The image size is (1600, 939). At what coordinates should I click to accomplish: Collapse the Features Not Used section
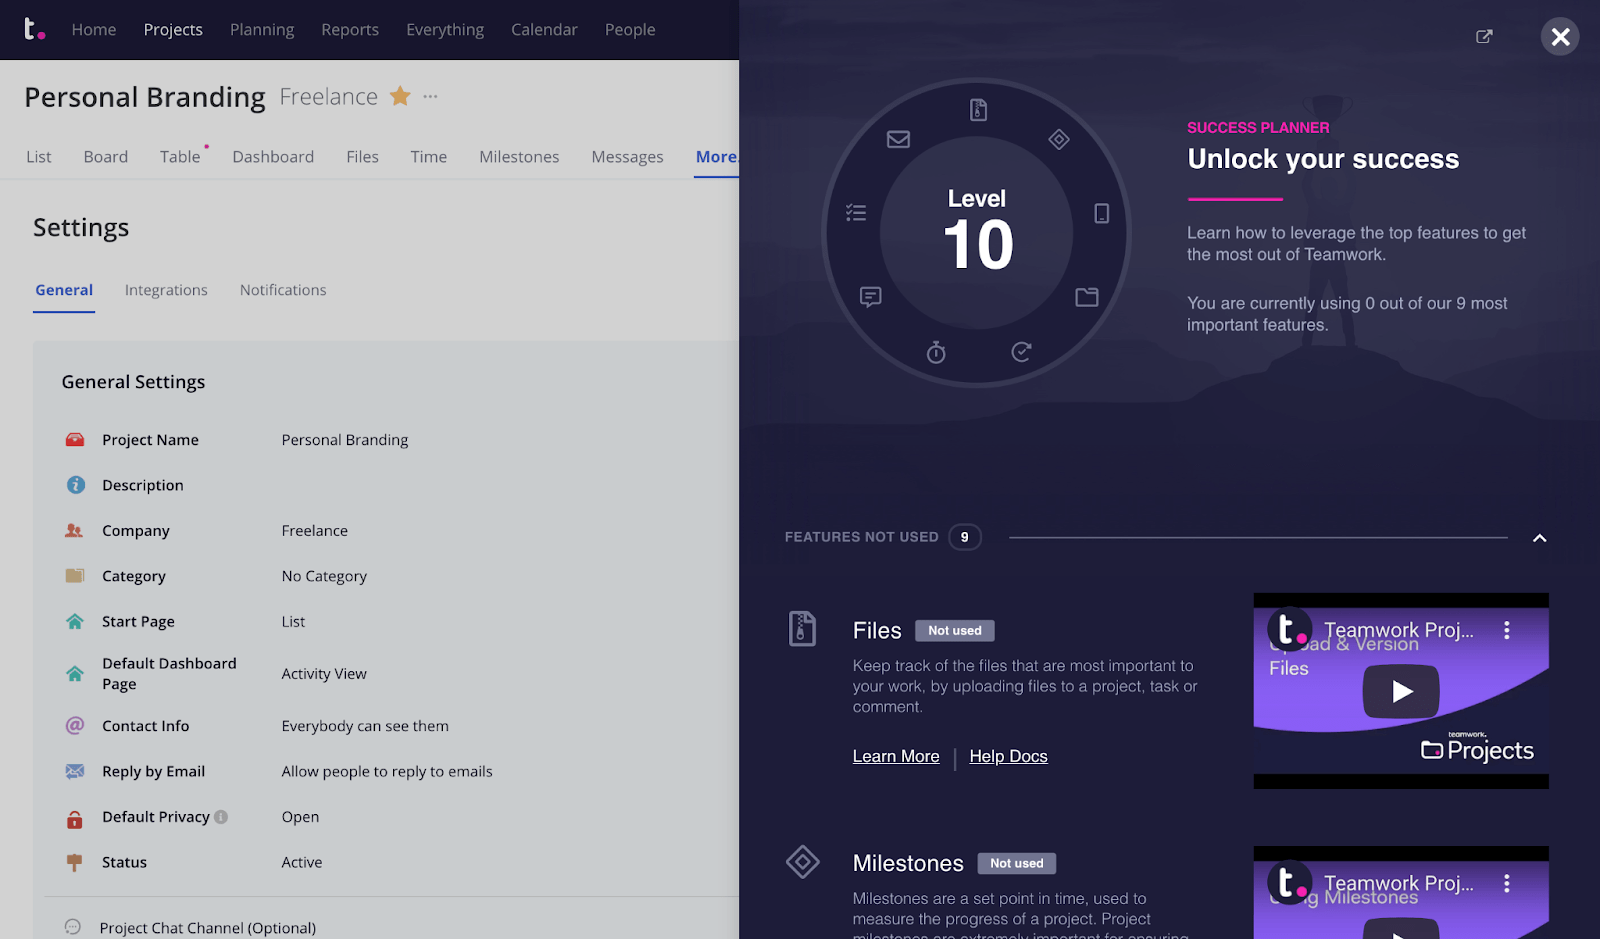[1540, 538]
